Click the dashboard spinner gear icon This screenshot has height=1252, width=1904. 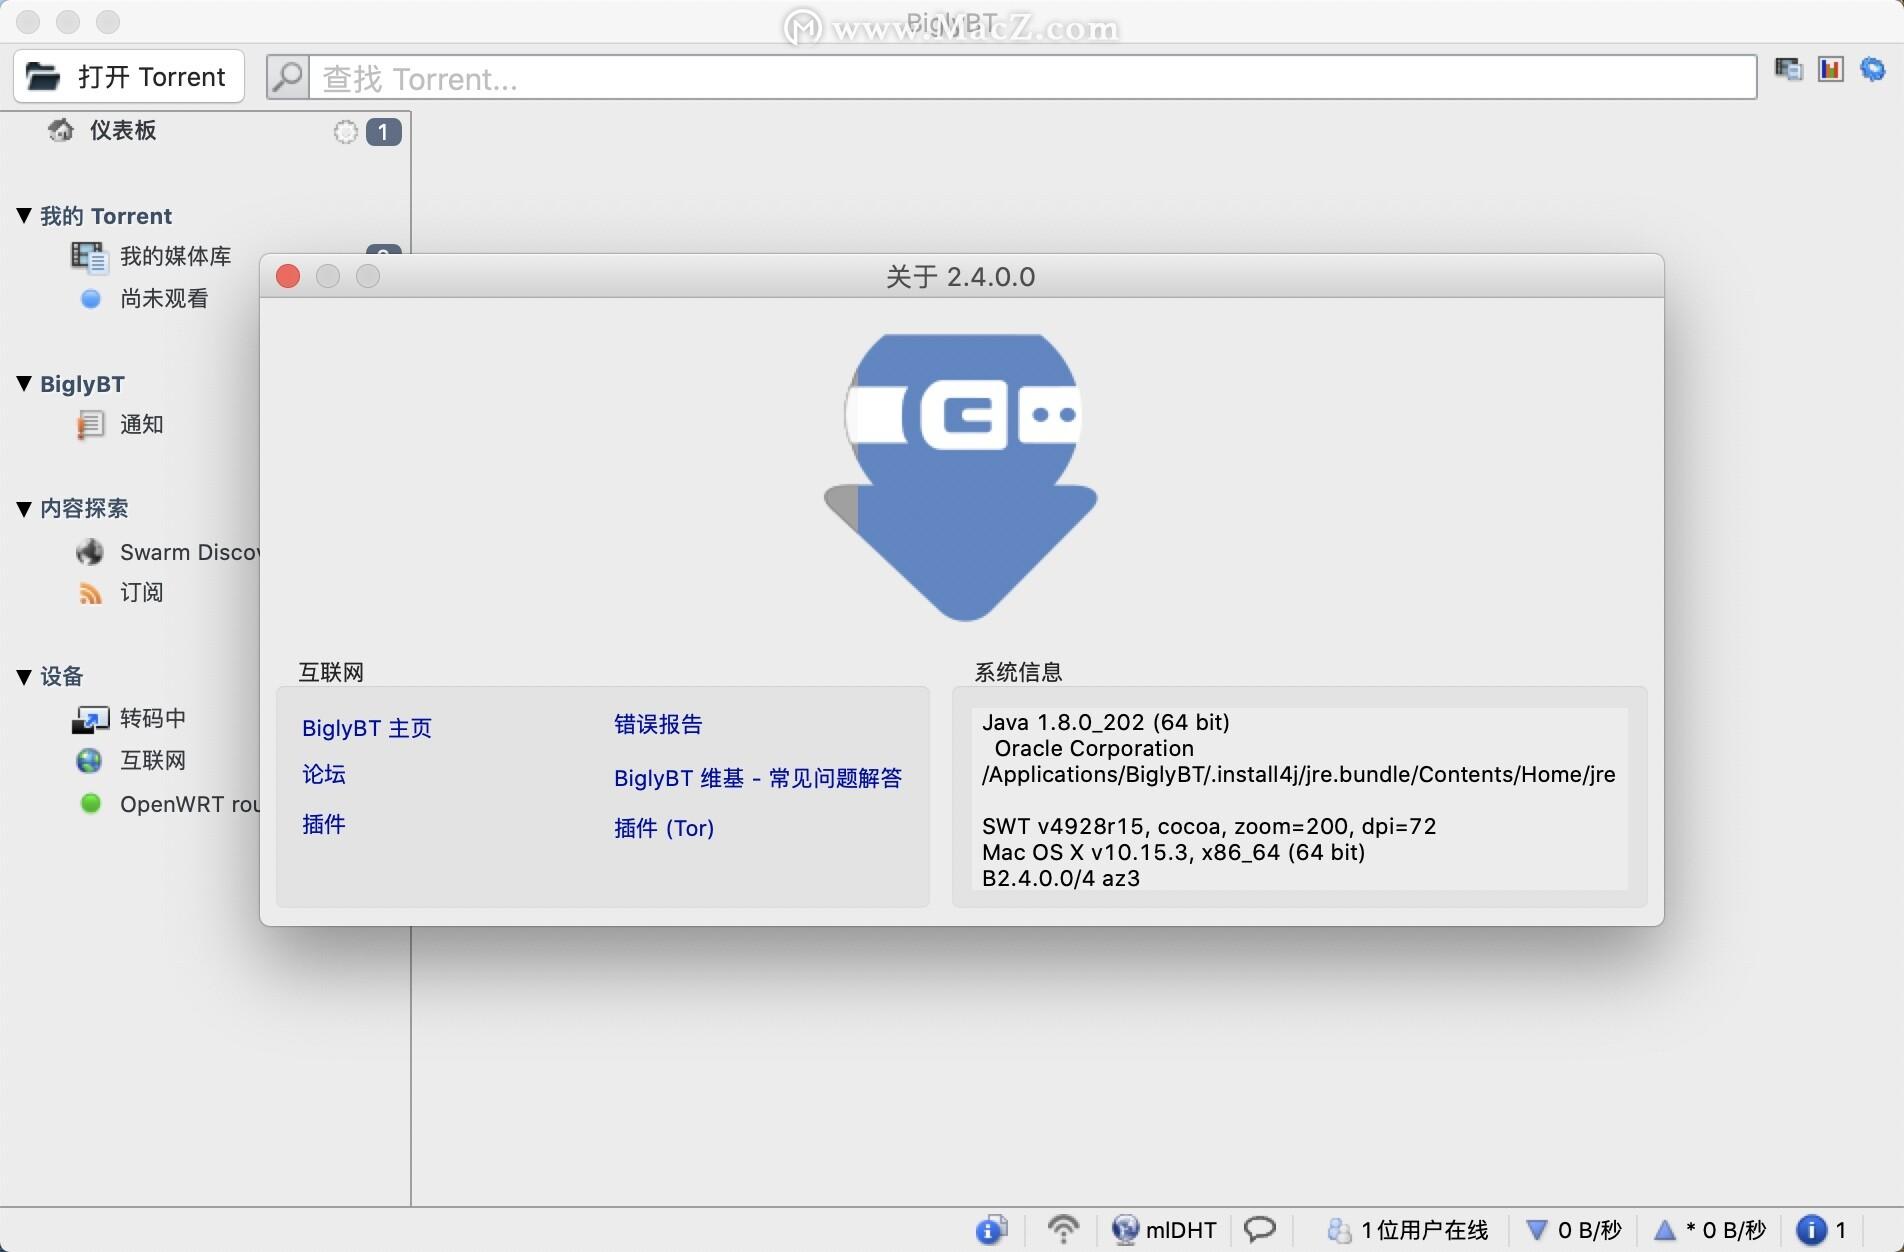tap(345, 132)
